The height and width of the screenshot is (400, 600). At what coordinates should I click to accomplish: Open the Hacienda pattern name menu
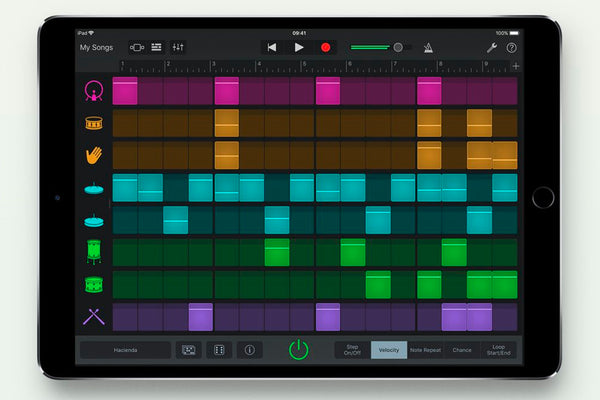click(125, 350)
